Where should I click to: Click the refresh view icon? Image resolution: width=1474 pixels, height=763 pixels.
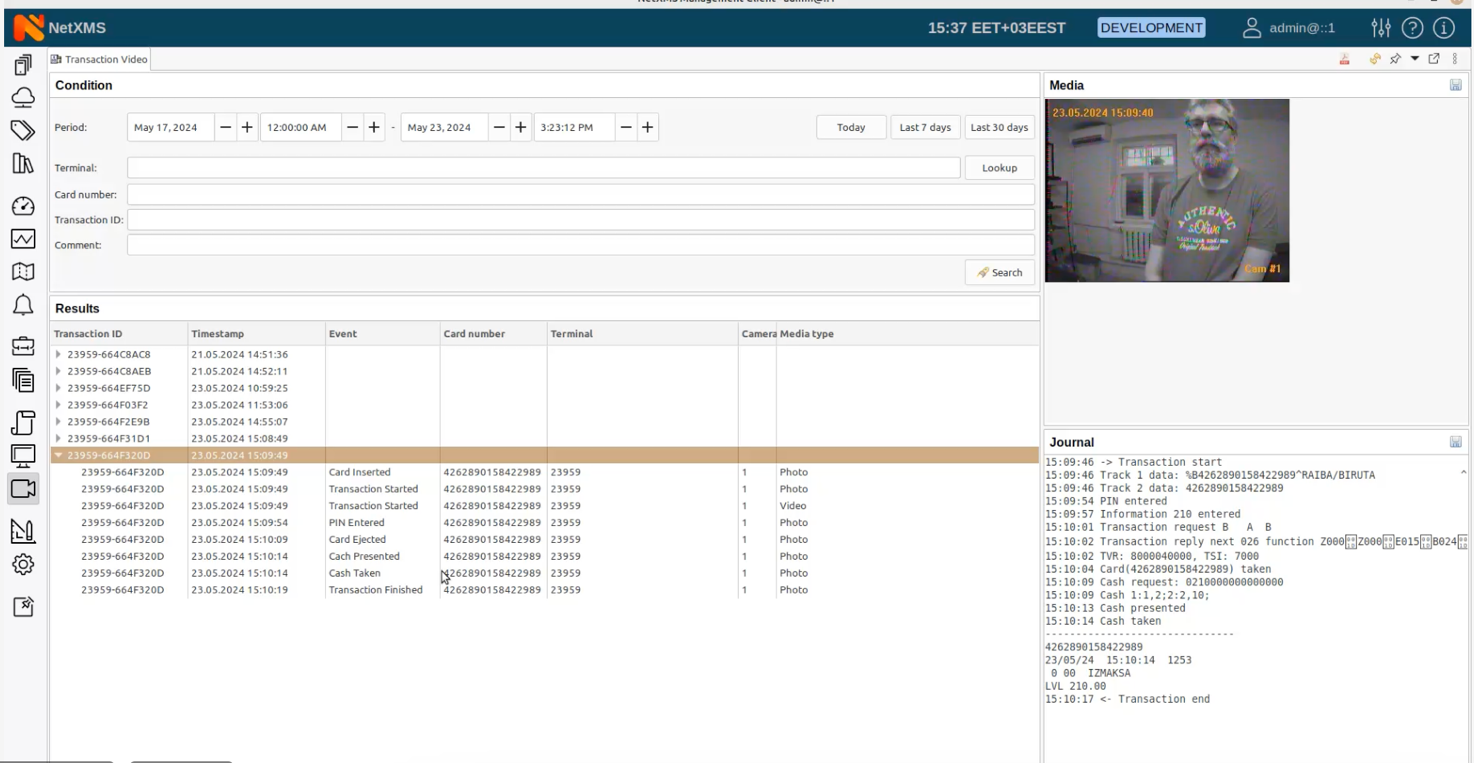click(1375, 59)
